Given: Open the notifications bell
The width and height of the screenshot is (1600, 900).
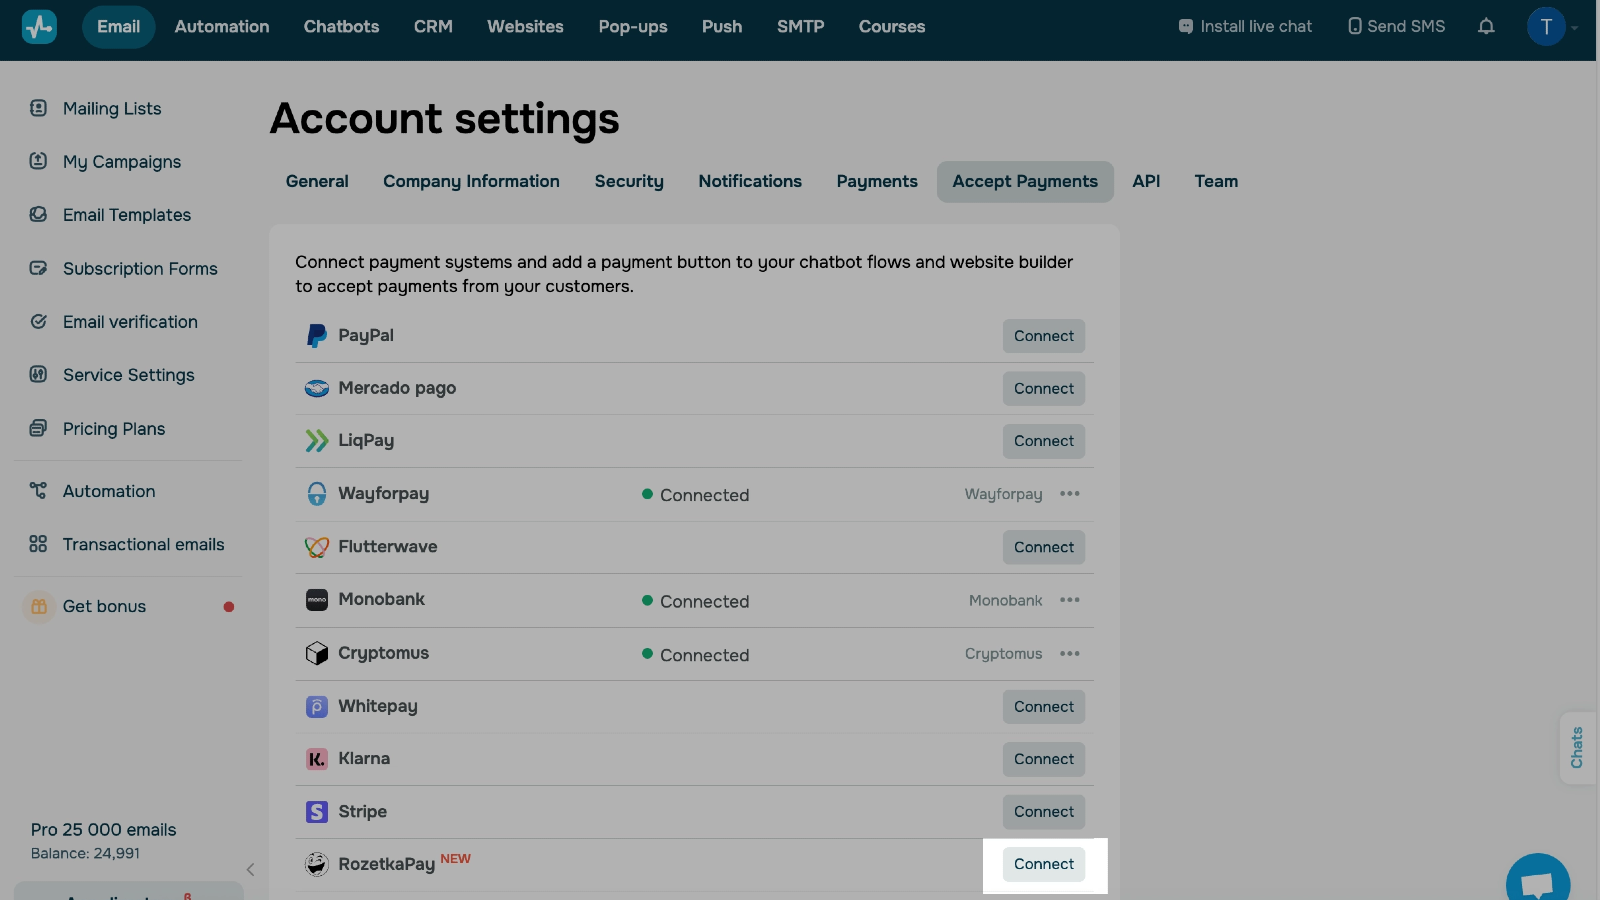Looking at the screenshot, I should [1486, 27].
